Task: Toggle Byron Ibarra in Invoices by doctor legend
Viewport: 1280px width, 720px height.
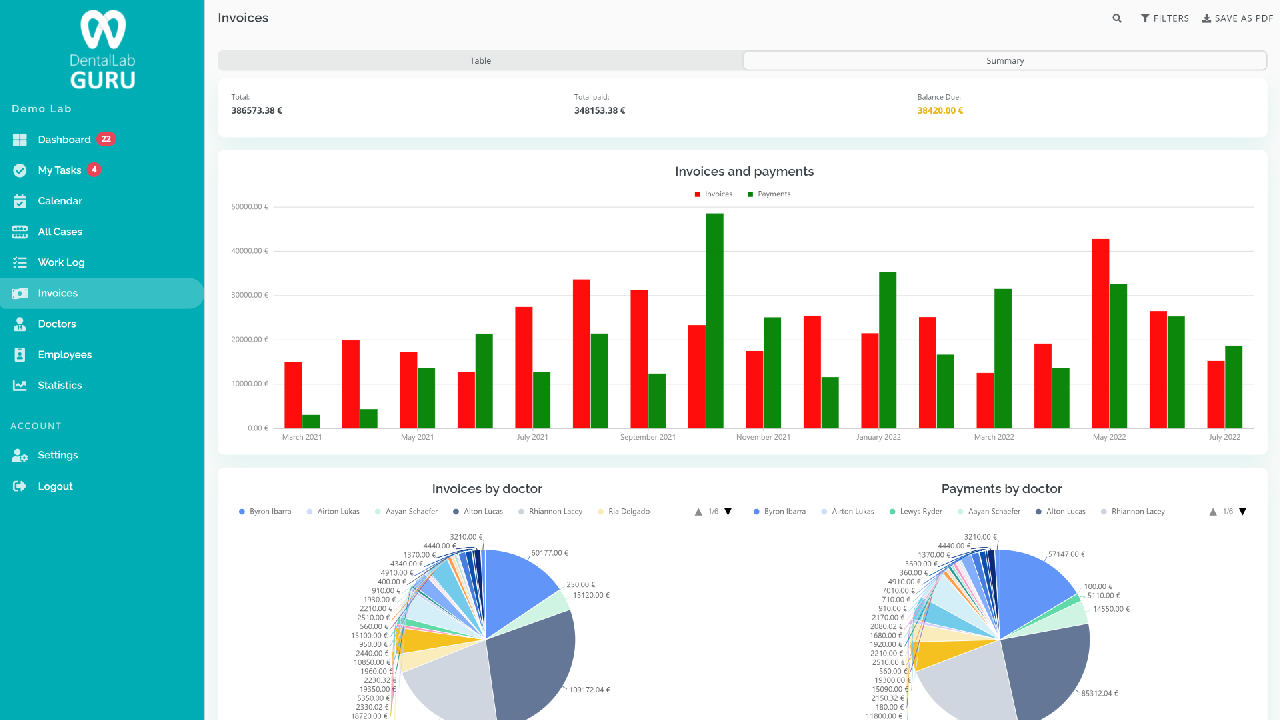Action: click(x=265, y=511)
